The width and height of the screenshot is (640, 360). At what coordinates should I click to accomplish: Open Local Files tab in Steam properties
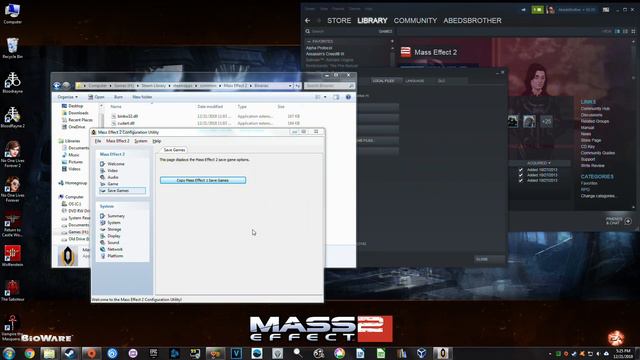[x=383, y=81]
